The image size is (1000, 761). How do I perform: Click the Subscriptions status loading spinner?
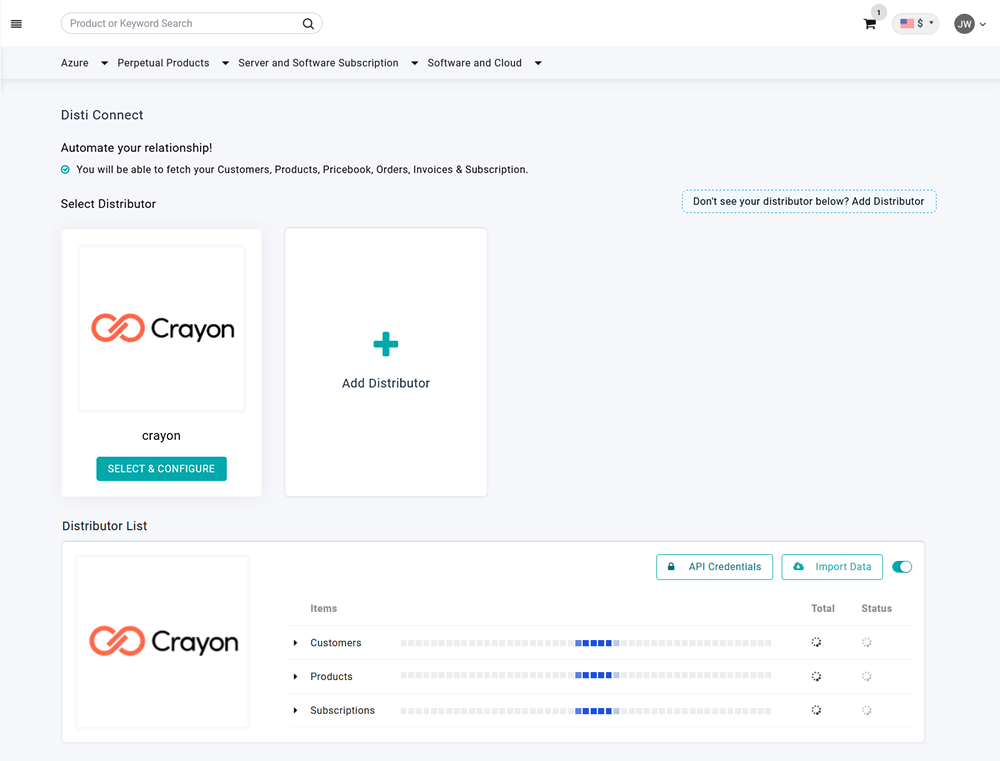(867, 710)
